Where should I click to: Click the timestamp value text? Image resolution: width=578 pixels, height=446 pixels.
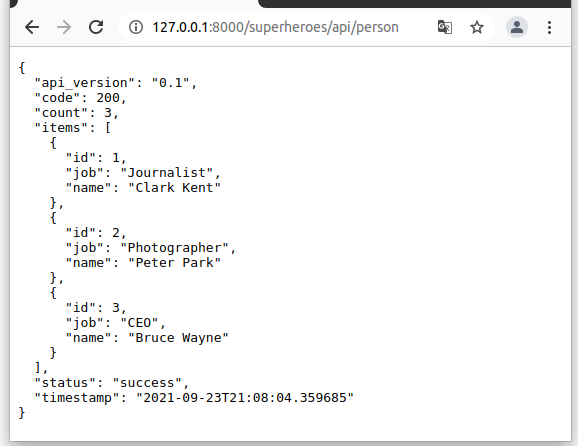(245, 398)
